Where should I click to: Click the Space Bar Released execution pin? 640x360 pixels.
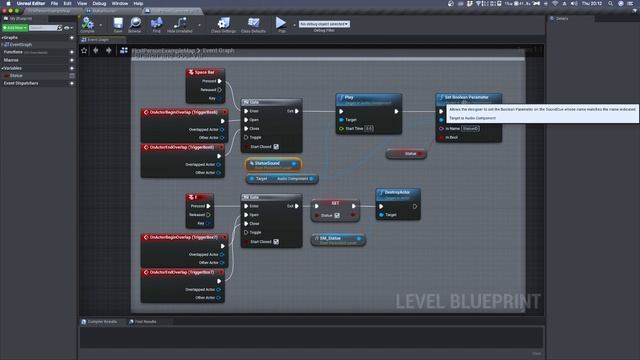(x=220, y=90)
